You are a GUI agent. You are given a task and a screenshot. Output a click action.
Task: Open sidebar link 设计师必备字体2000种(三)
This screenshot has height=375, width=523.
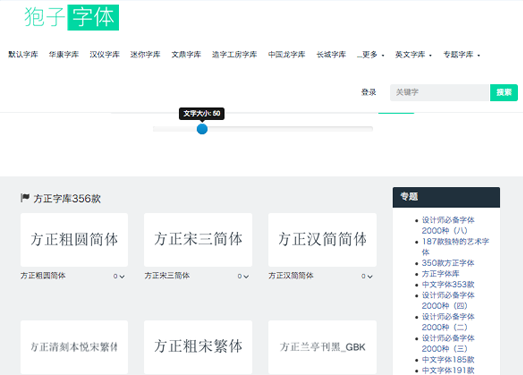pyautogui.click(x=448, y=343)
